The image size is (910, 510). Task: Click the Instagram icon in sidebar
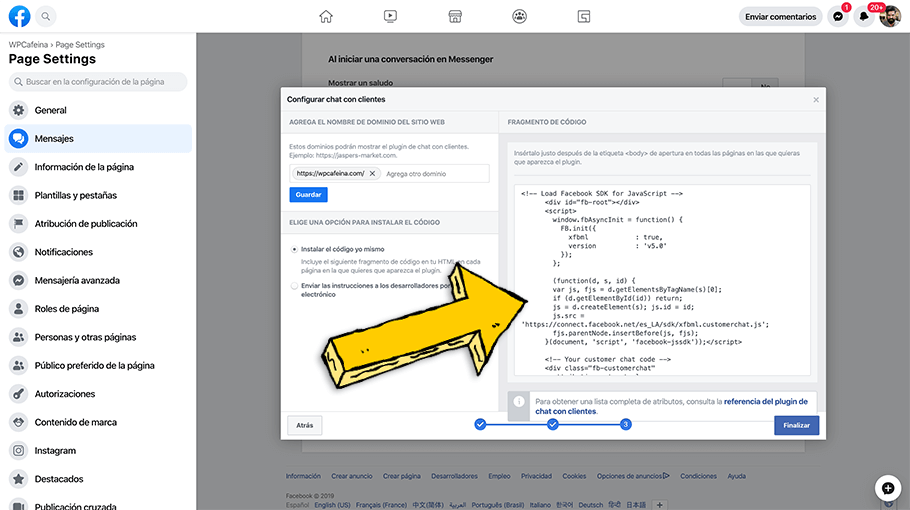click(19, 451)
